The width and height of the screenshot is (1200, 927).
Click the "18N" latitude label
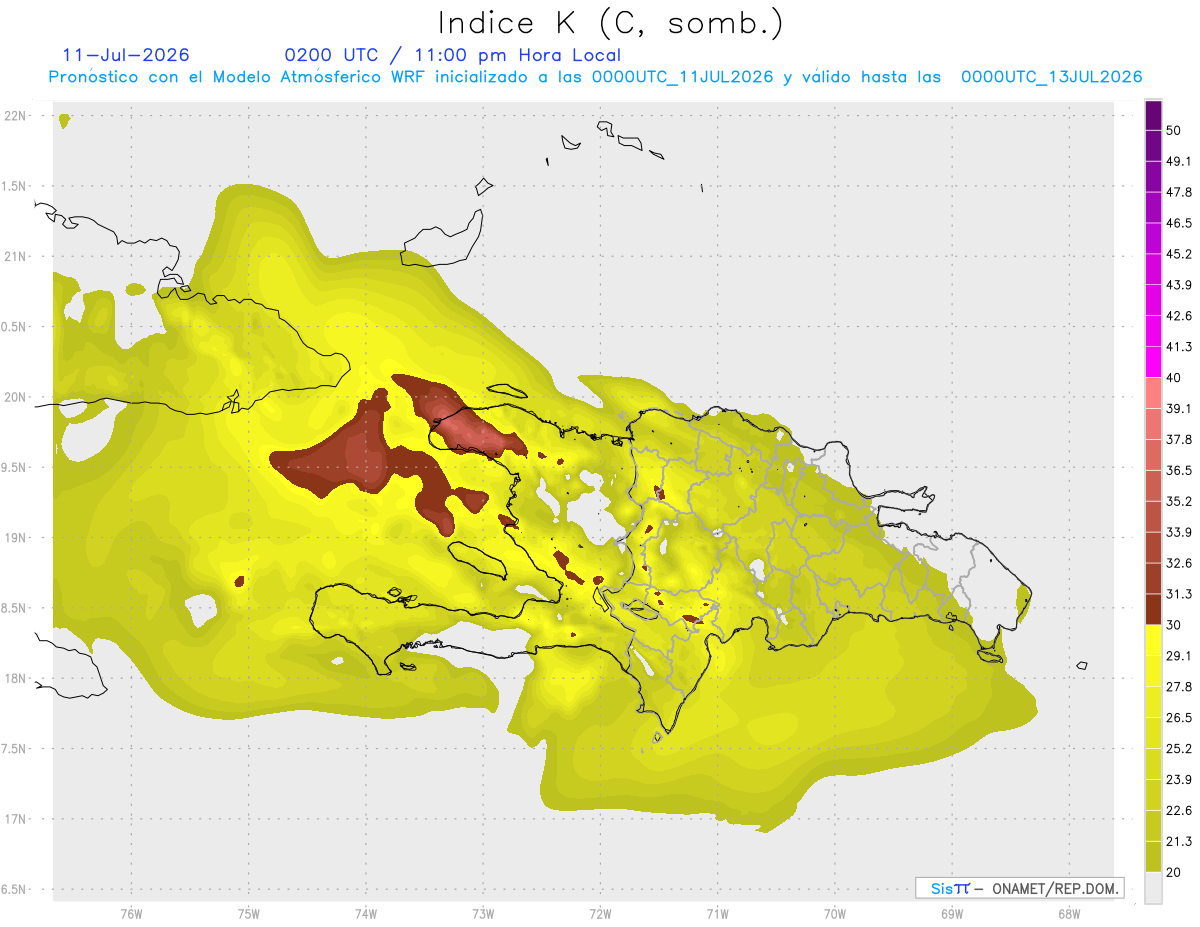(x=16, y=679)
